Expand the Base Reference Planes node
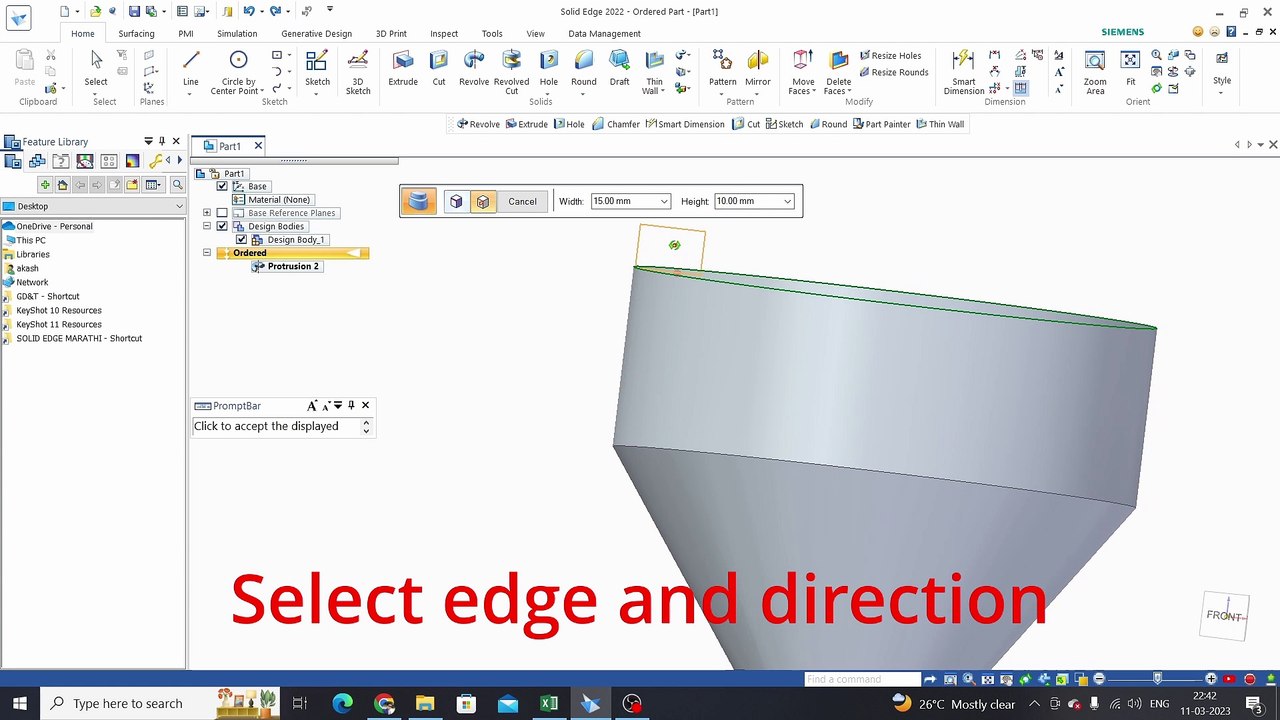This screenshot has height=720, width=1280. coord(207,213)
